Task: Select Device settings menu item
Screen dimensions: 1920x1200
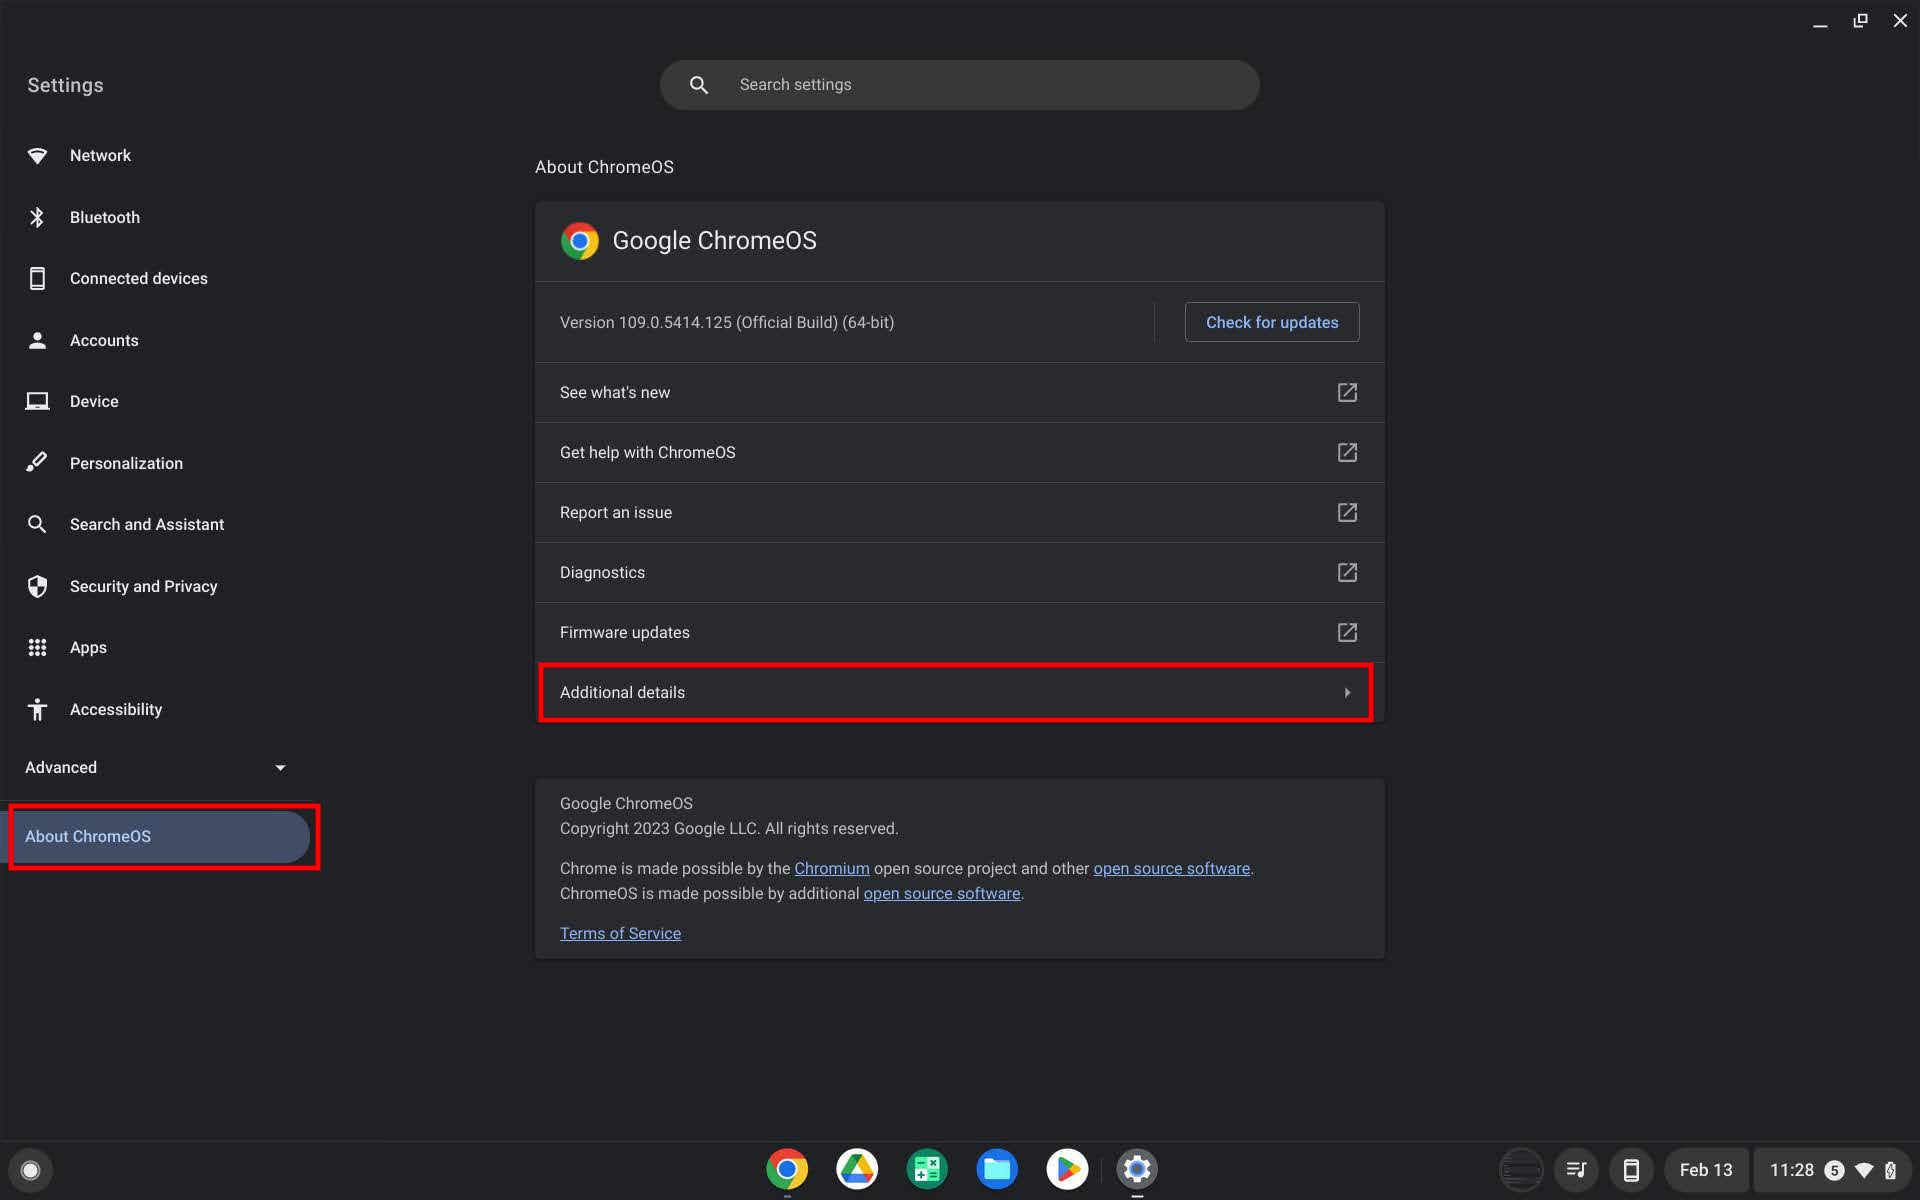Action: (94, 401)
